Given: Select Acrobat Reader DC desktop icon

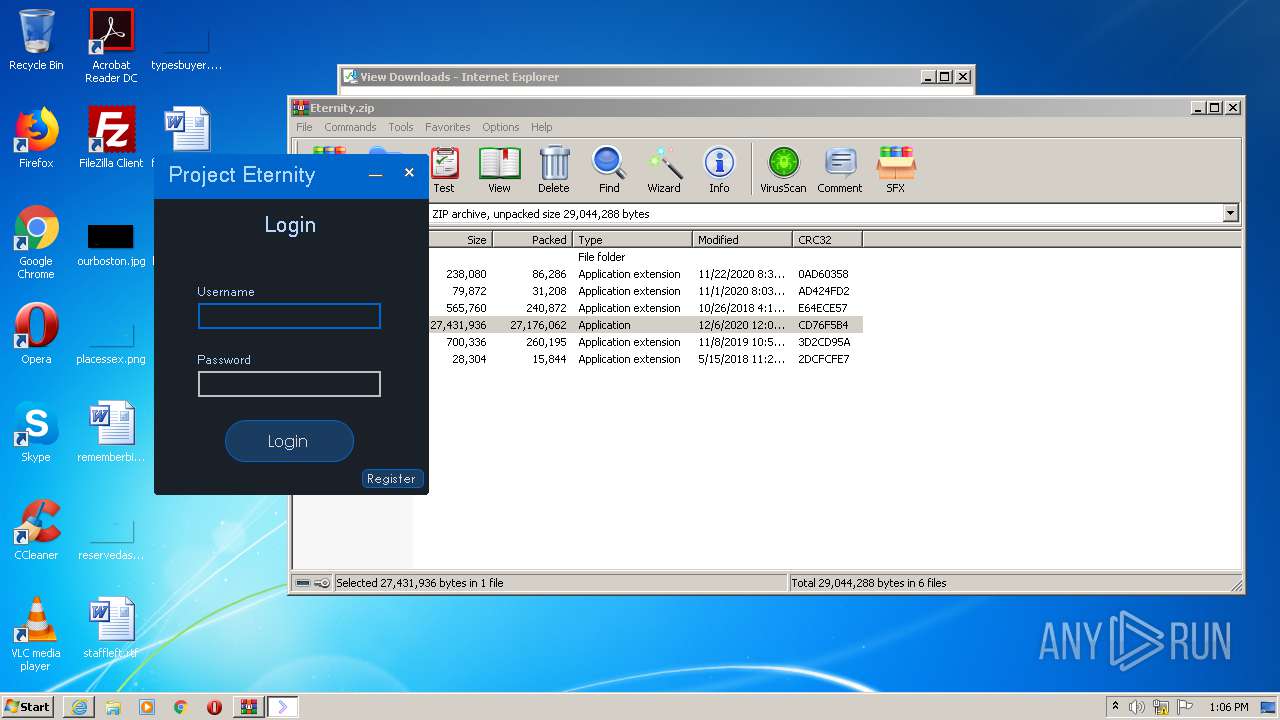Looking at the screenshot, I should point(111,46).
